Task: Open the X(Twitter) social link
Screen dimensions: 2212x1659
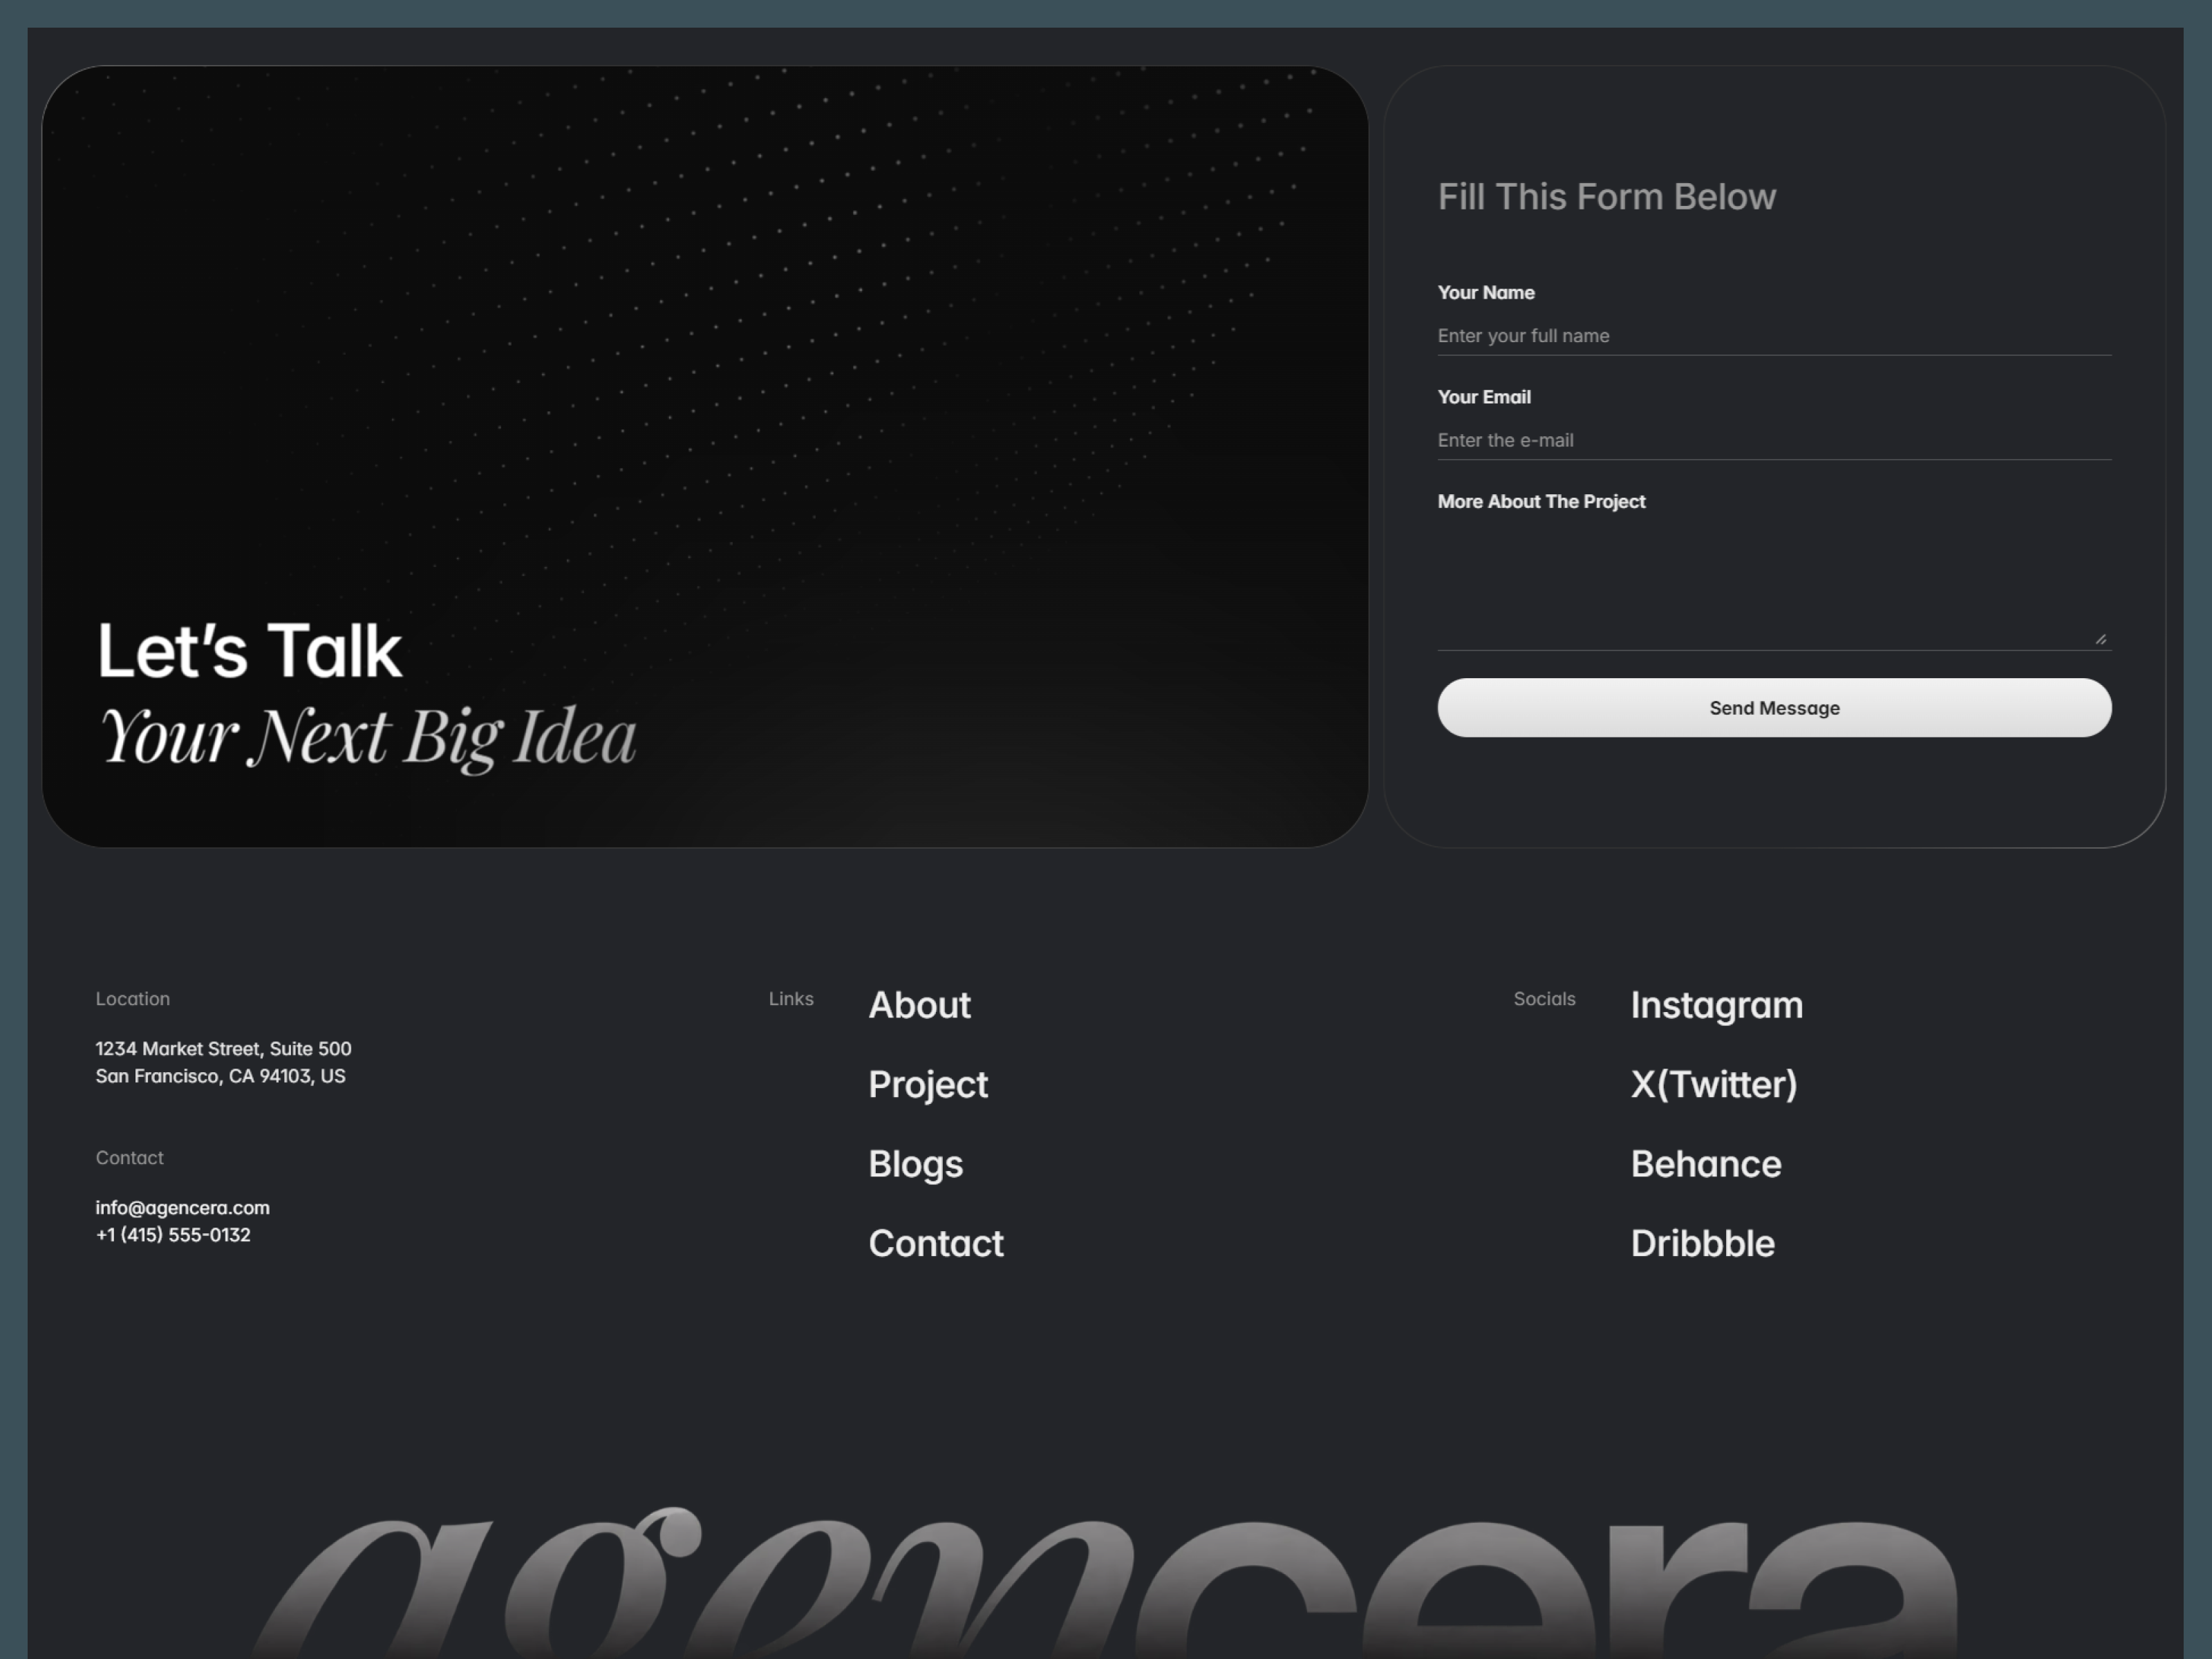Action: click(x=1714, y=1085)
